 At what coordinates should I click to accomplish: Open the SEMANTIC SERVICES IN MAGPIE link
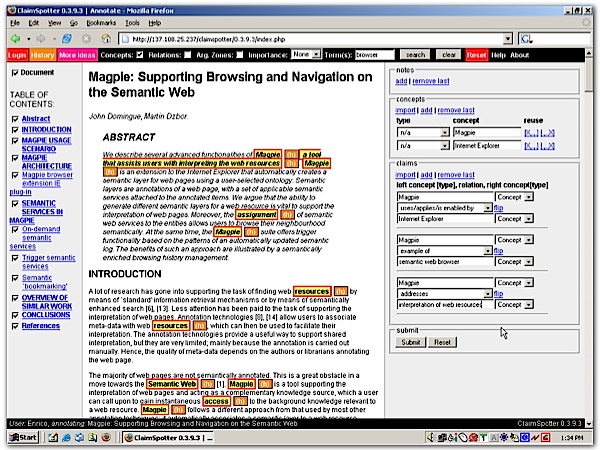coord(38,212)
